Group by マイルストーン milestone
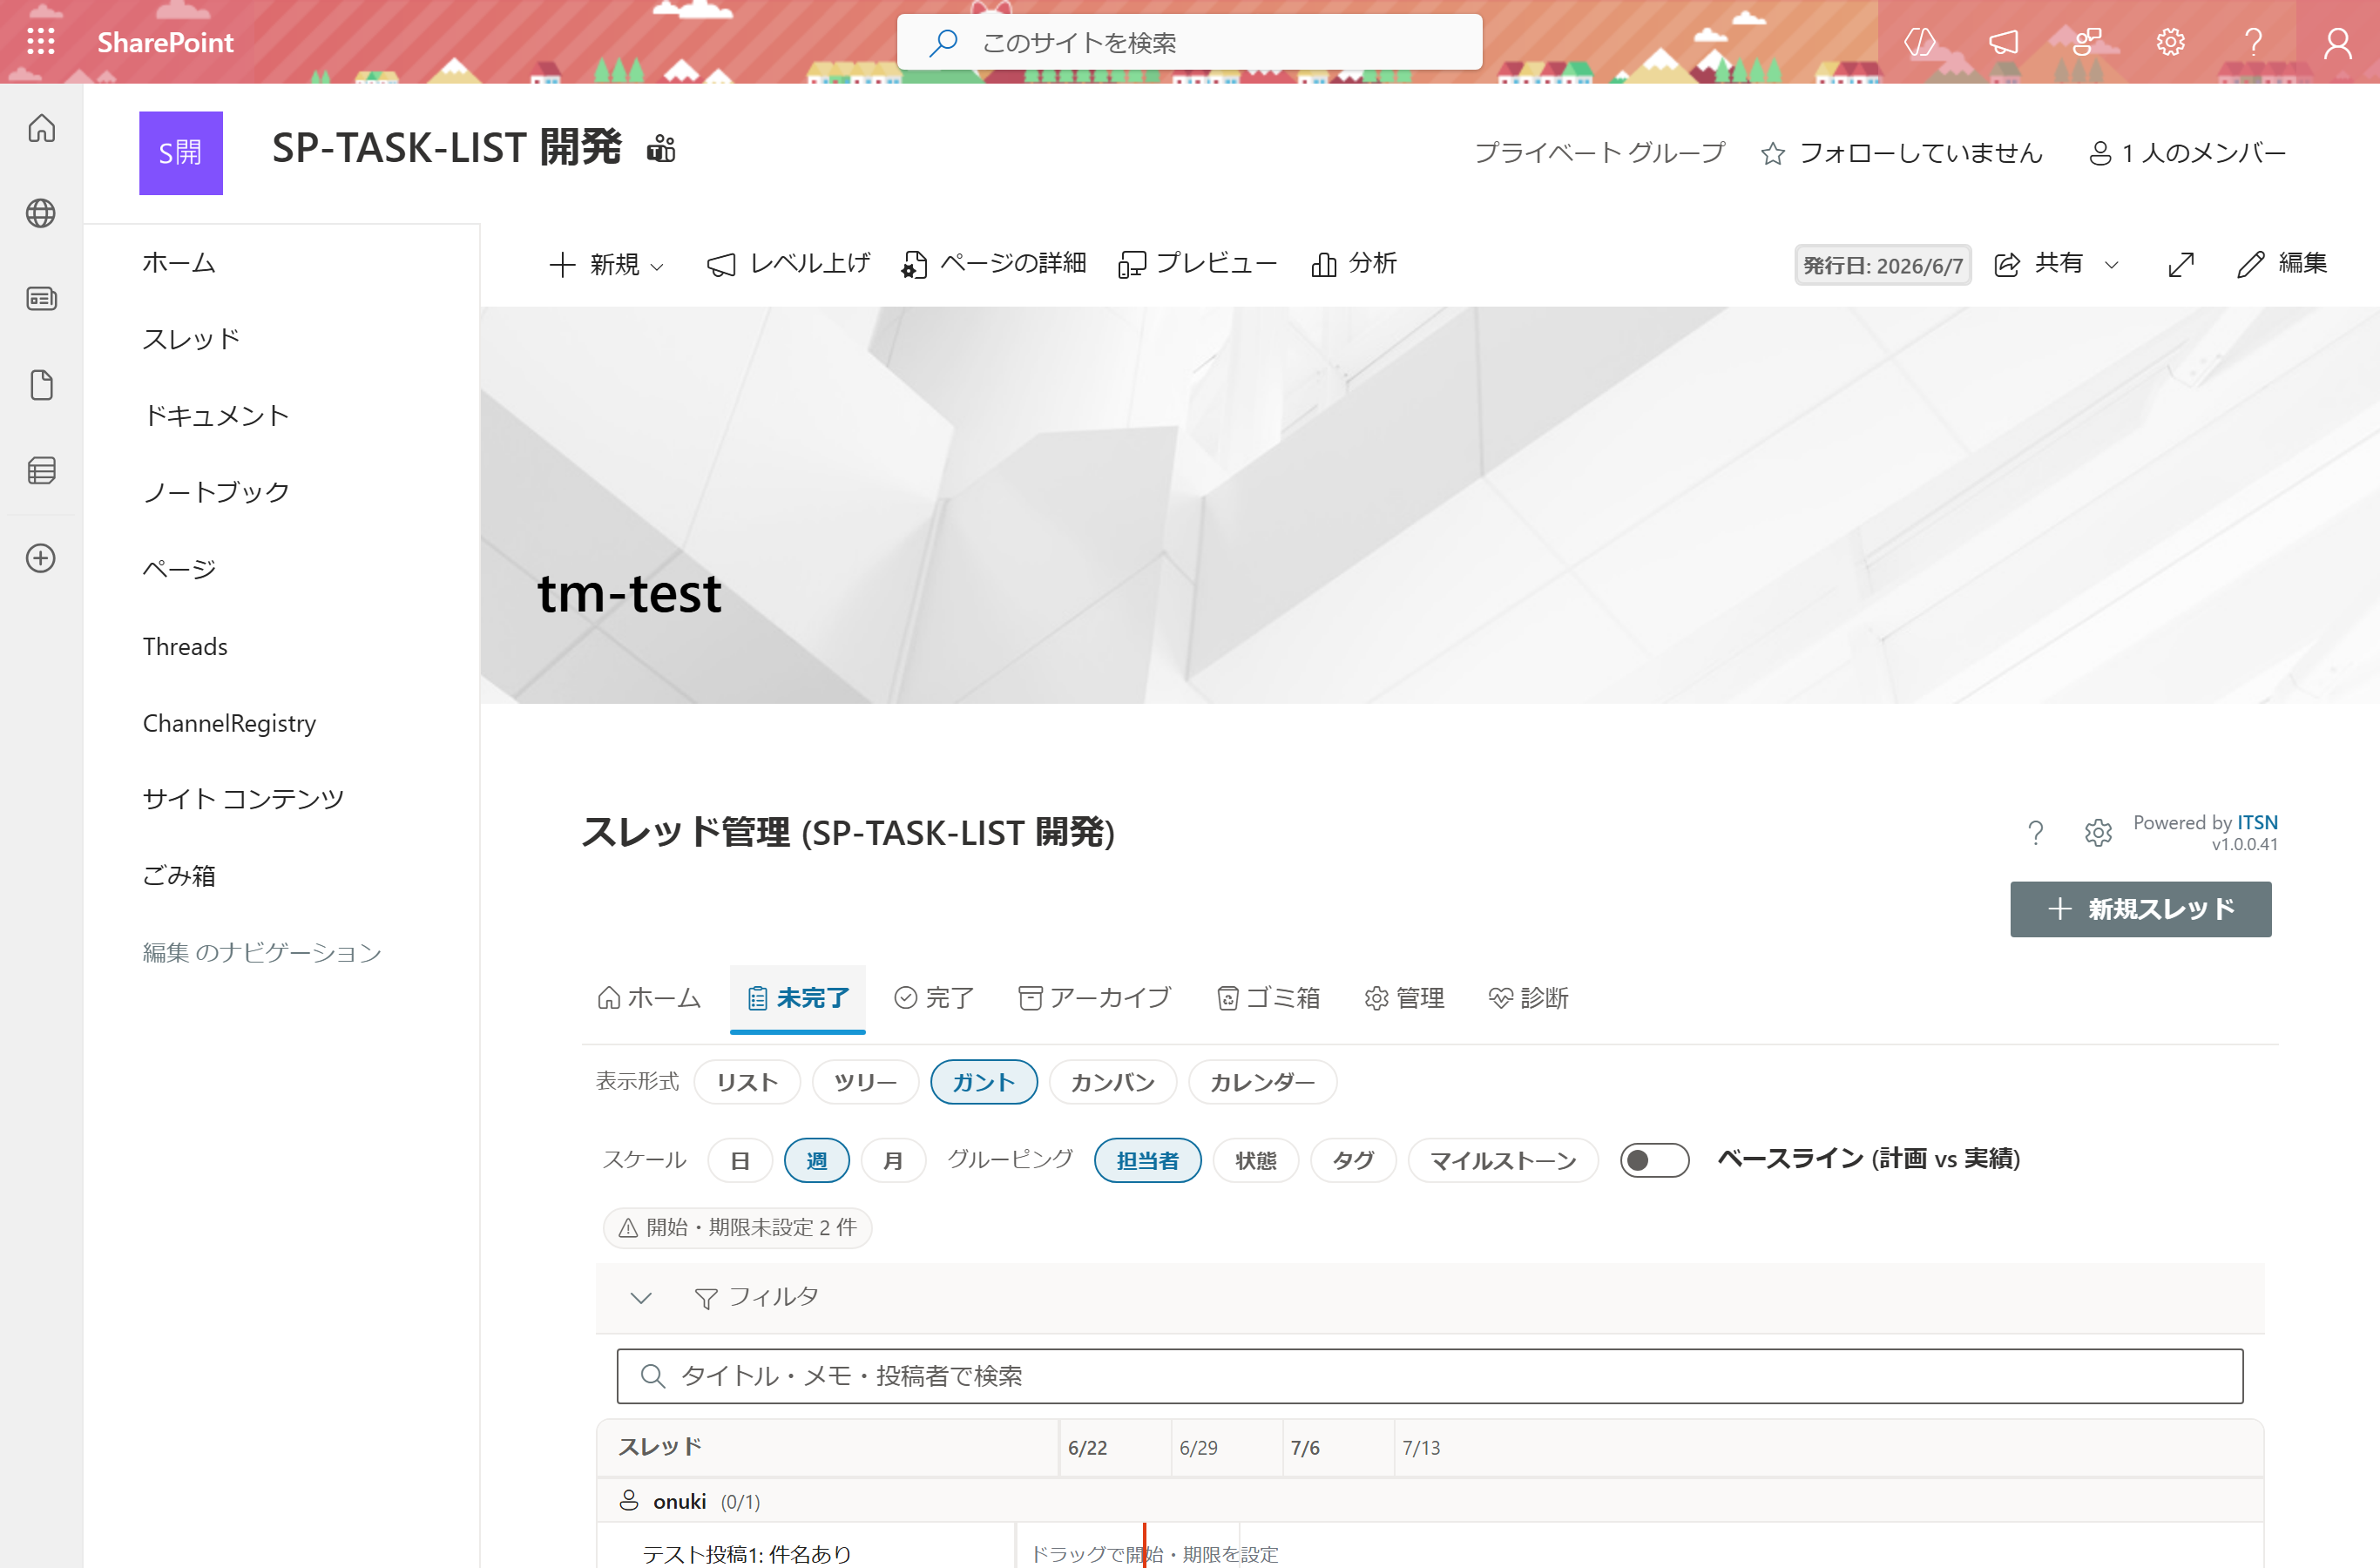 (x=1502, y=1160)
